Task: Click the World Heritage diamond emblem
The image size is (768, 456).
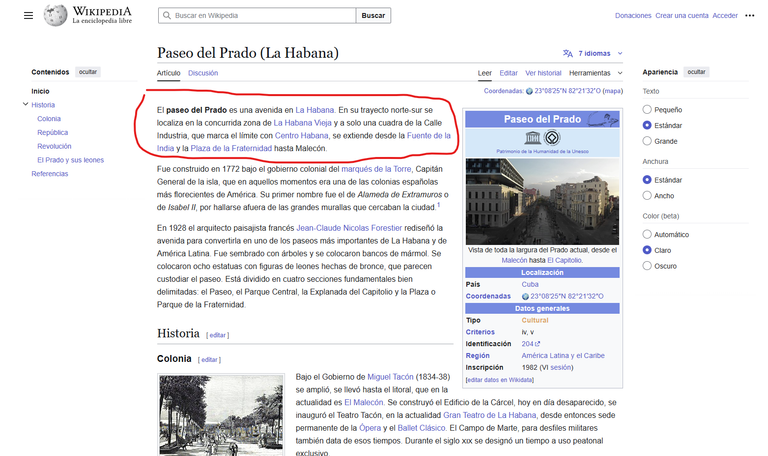Action: 552,138
